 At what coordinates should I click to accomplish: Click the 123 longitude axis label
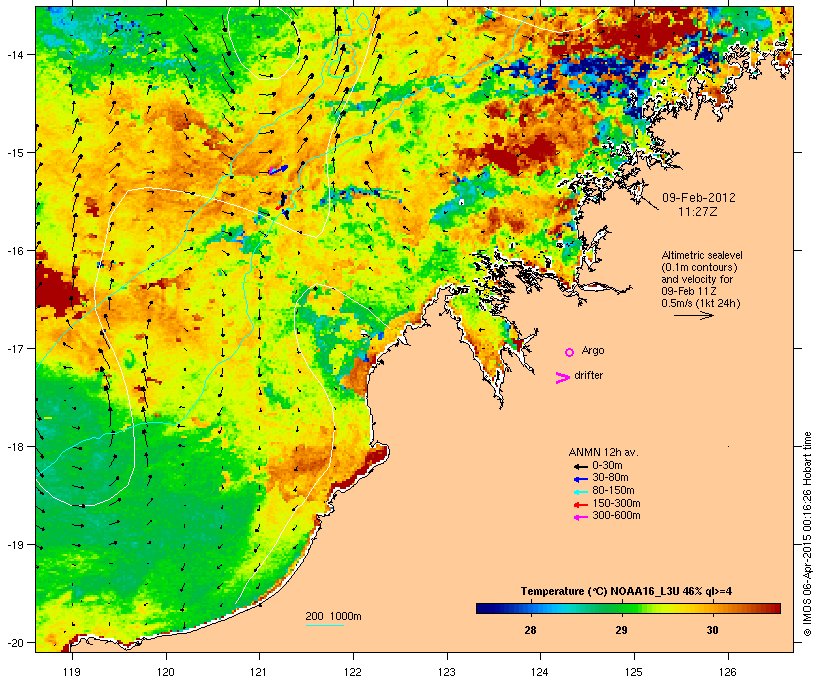coord(447,672)
